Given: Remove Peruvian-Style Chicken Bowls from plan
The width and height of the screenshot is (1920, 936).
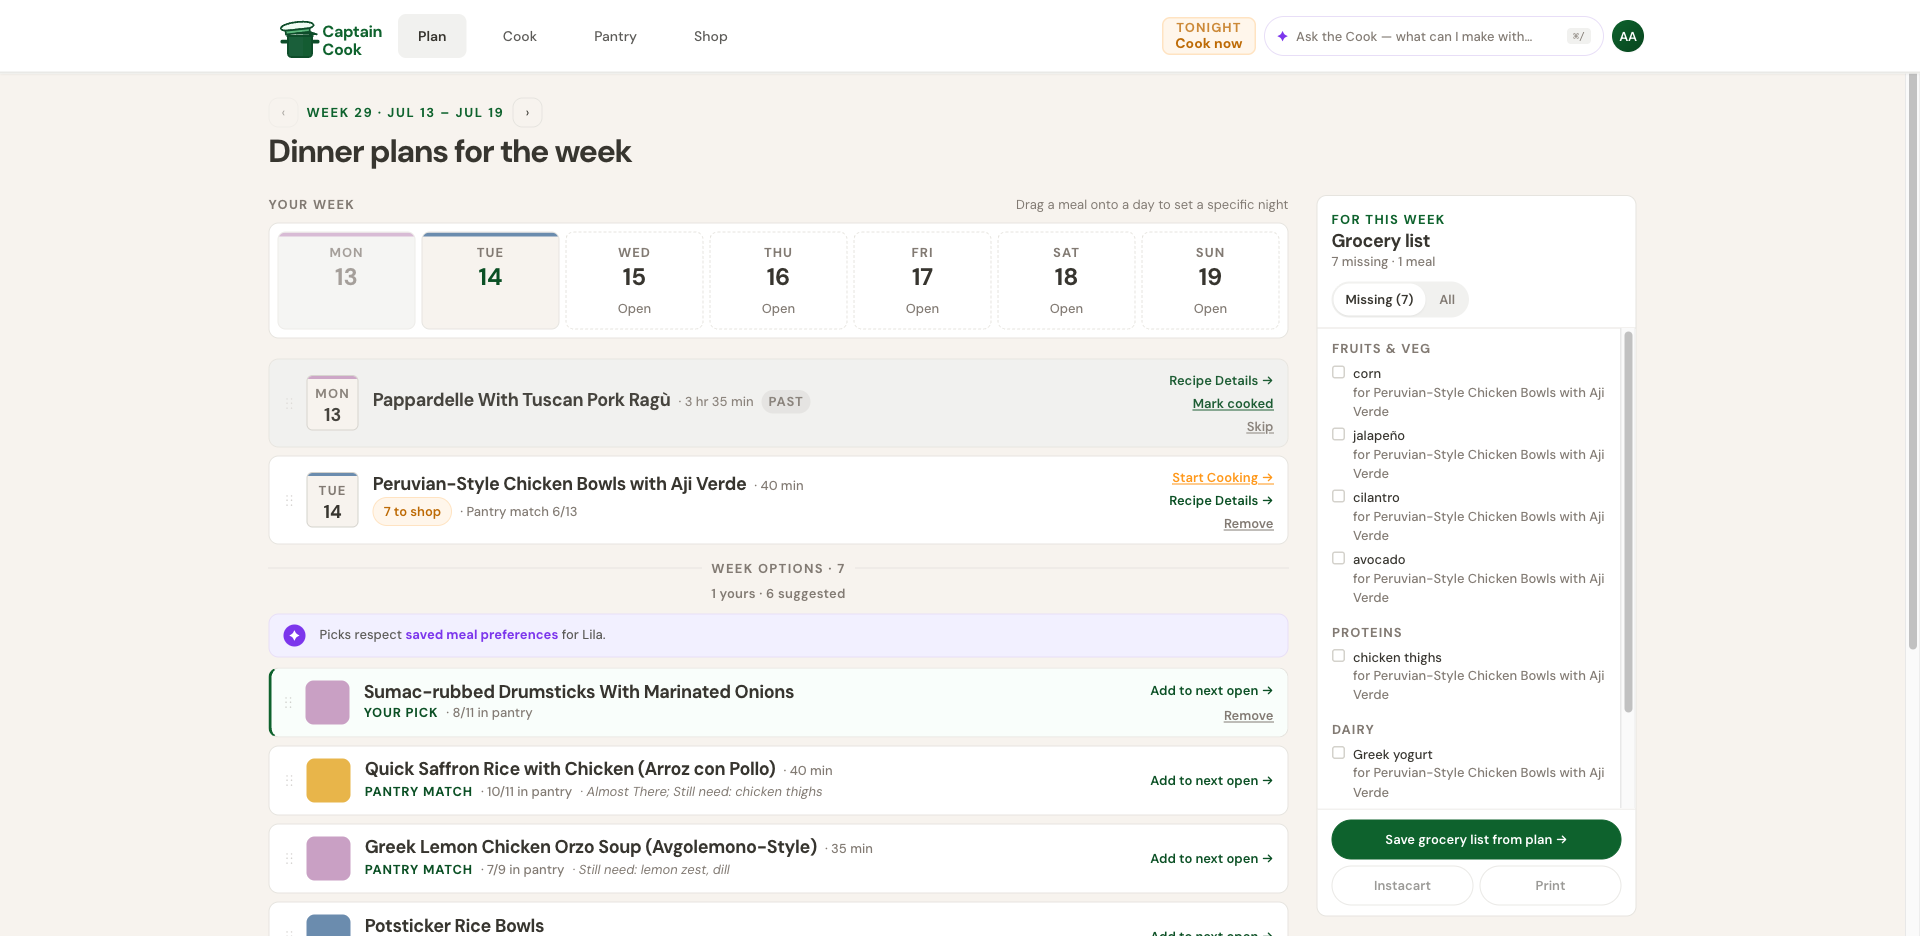Looking at the screenshot, I should [x=1248, y=524].
